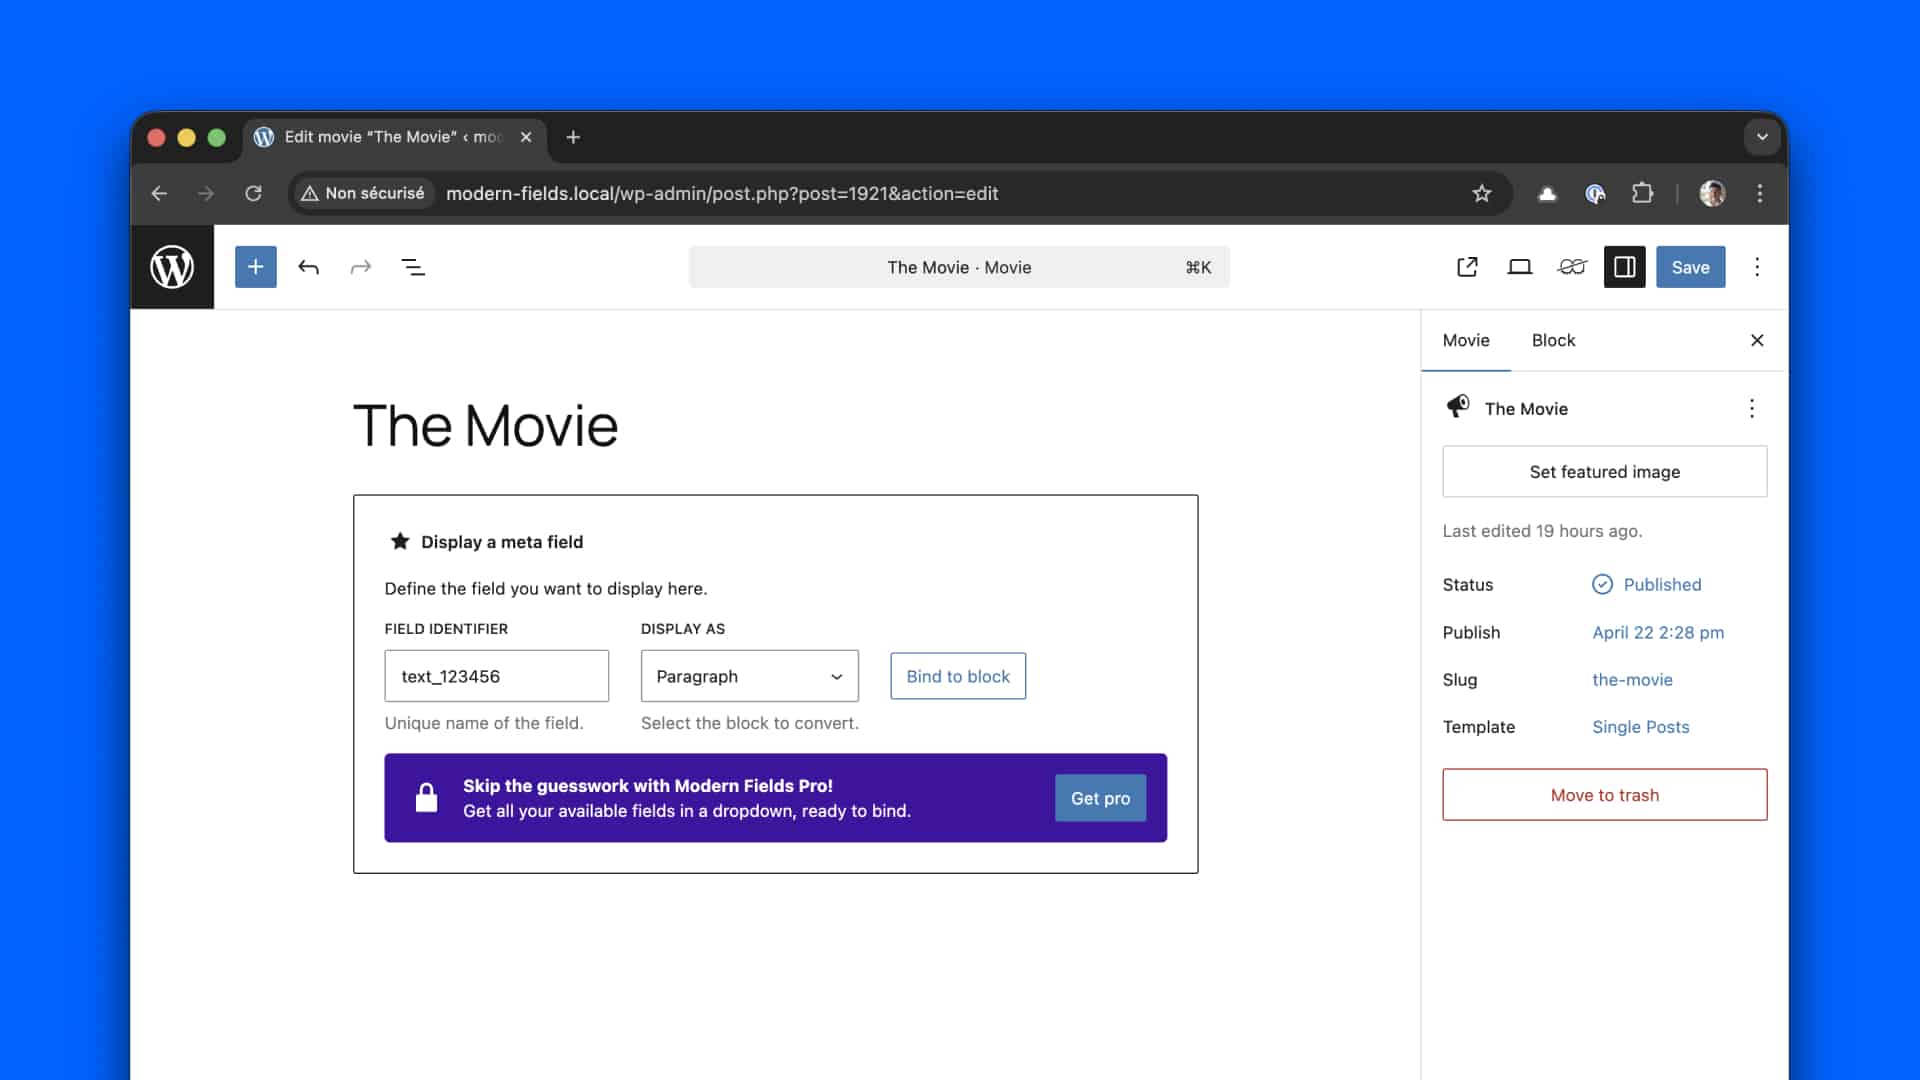Switch to the Block sidebar tab
The width and height of the screenshot is (1920, 1080).
[1553, 340]
